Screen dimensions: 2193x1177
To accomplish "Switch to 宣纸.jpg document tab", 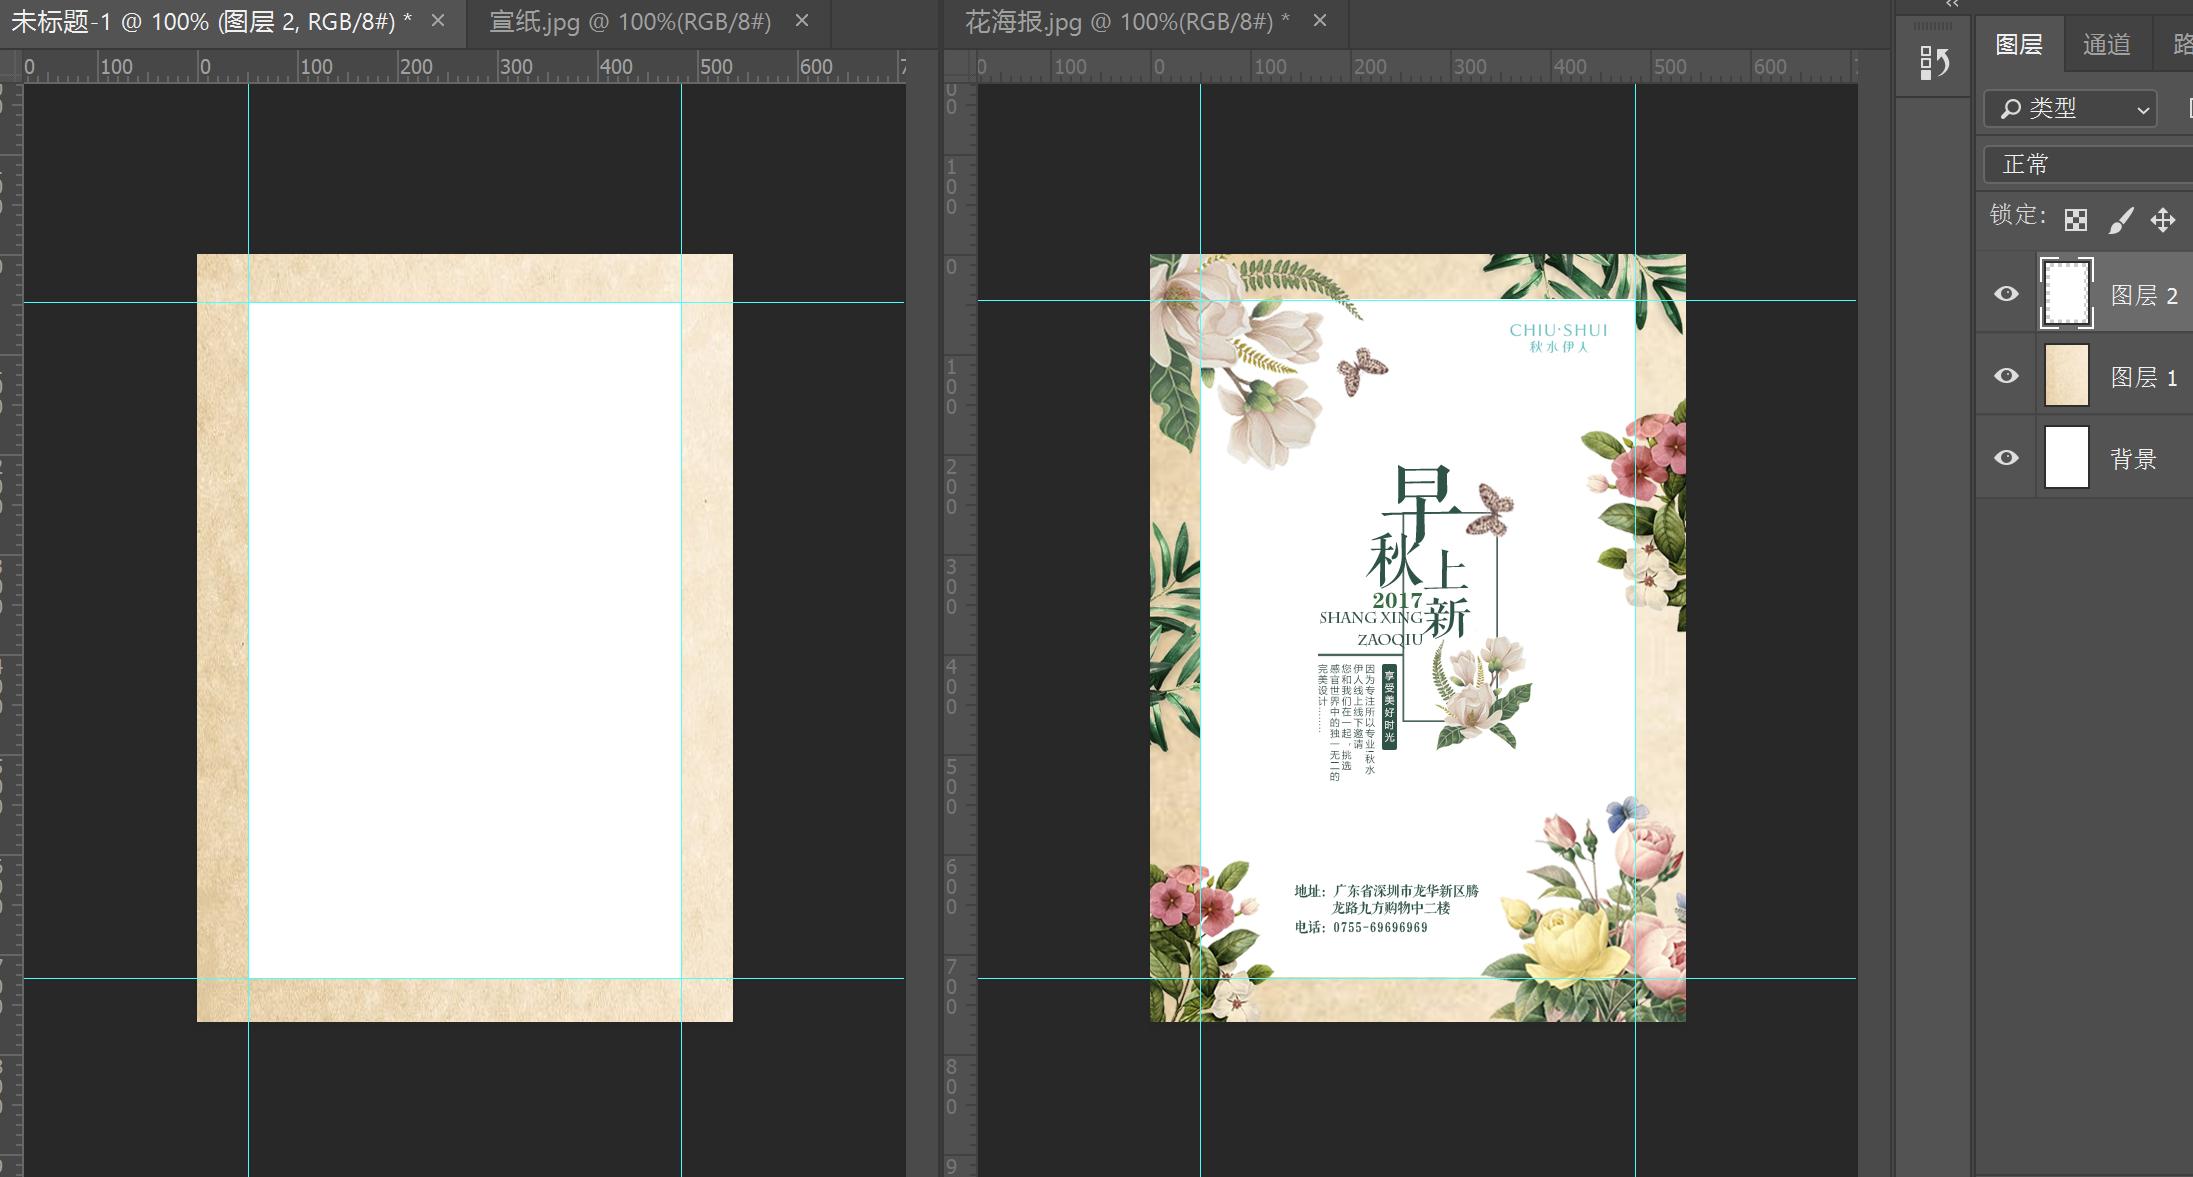I will (x=630, y=22).
